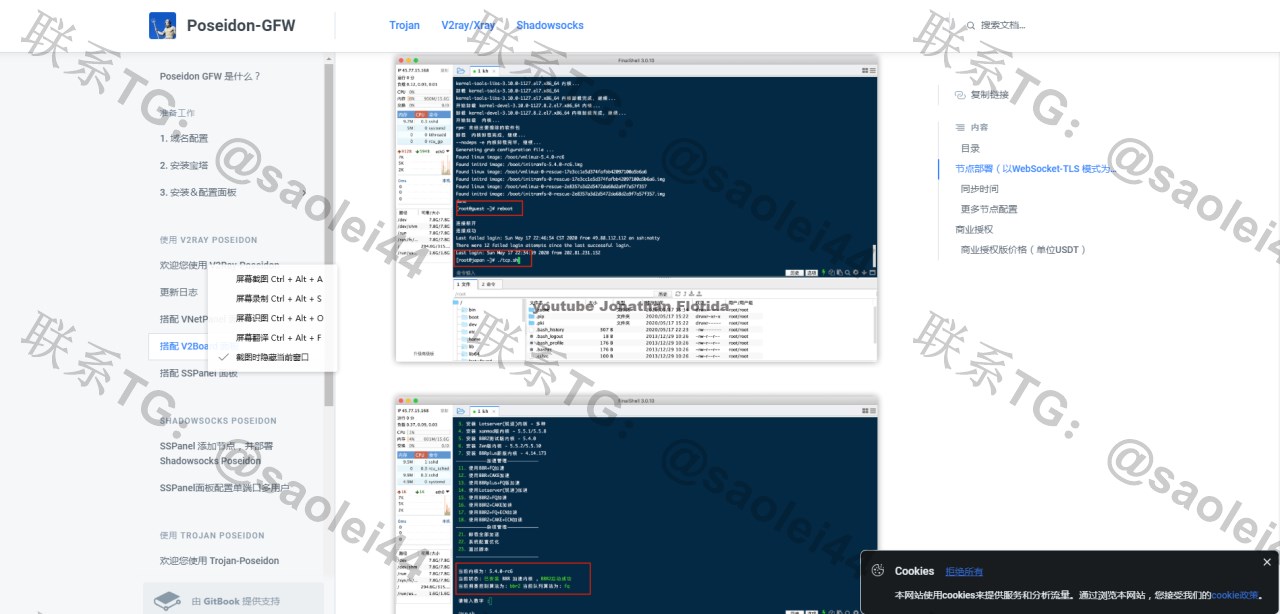The height and width of the screenshot is (614, 1280).
Task: Open 'Poseidon GFW 是什么？' page
Action: [210, 76]
